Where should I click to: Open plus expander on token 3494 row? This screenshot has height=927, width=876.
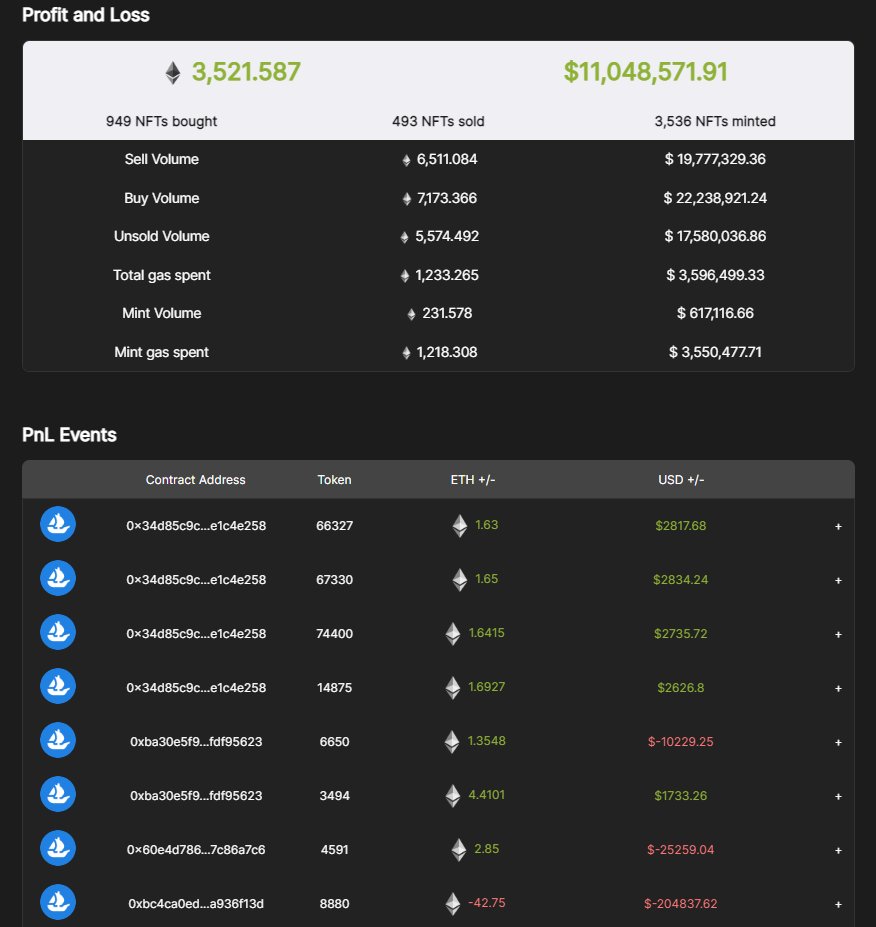coord(838,796)
